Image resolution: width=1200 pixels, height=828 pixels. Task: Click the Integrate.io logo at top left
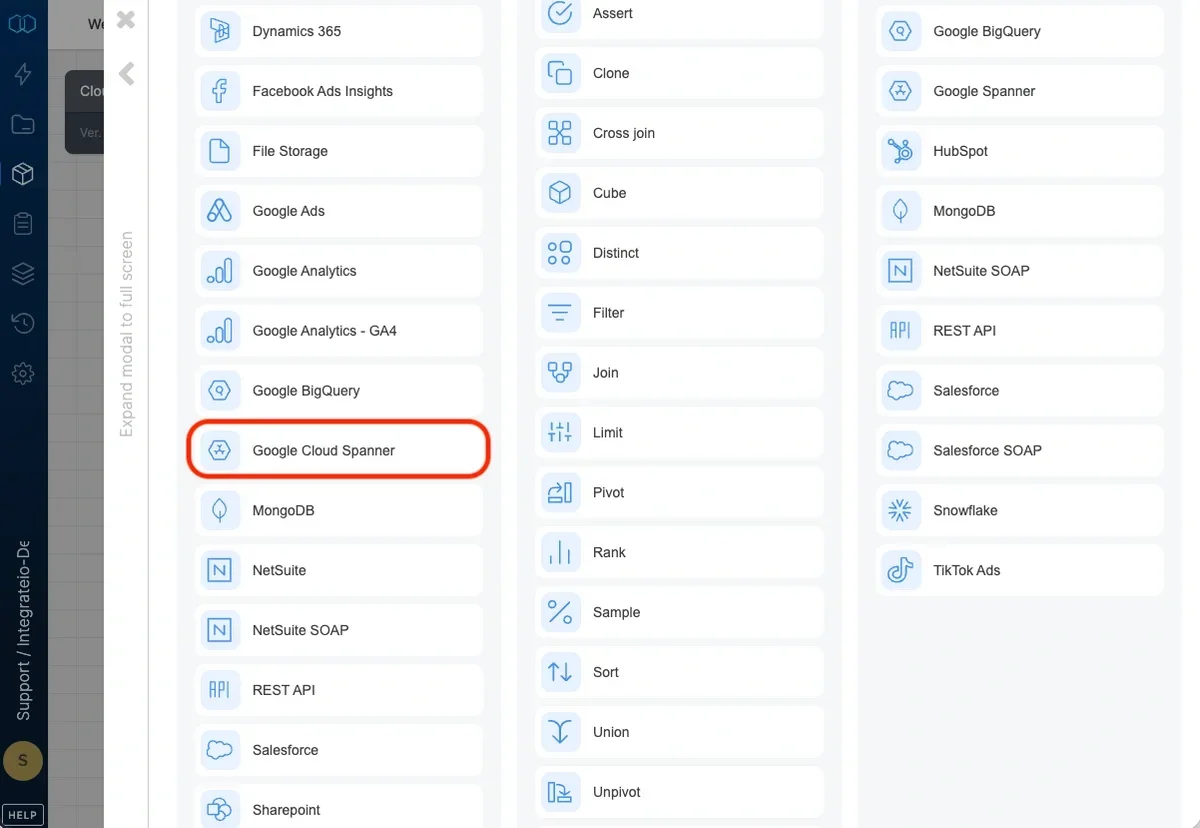pos(22,23)
